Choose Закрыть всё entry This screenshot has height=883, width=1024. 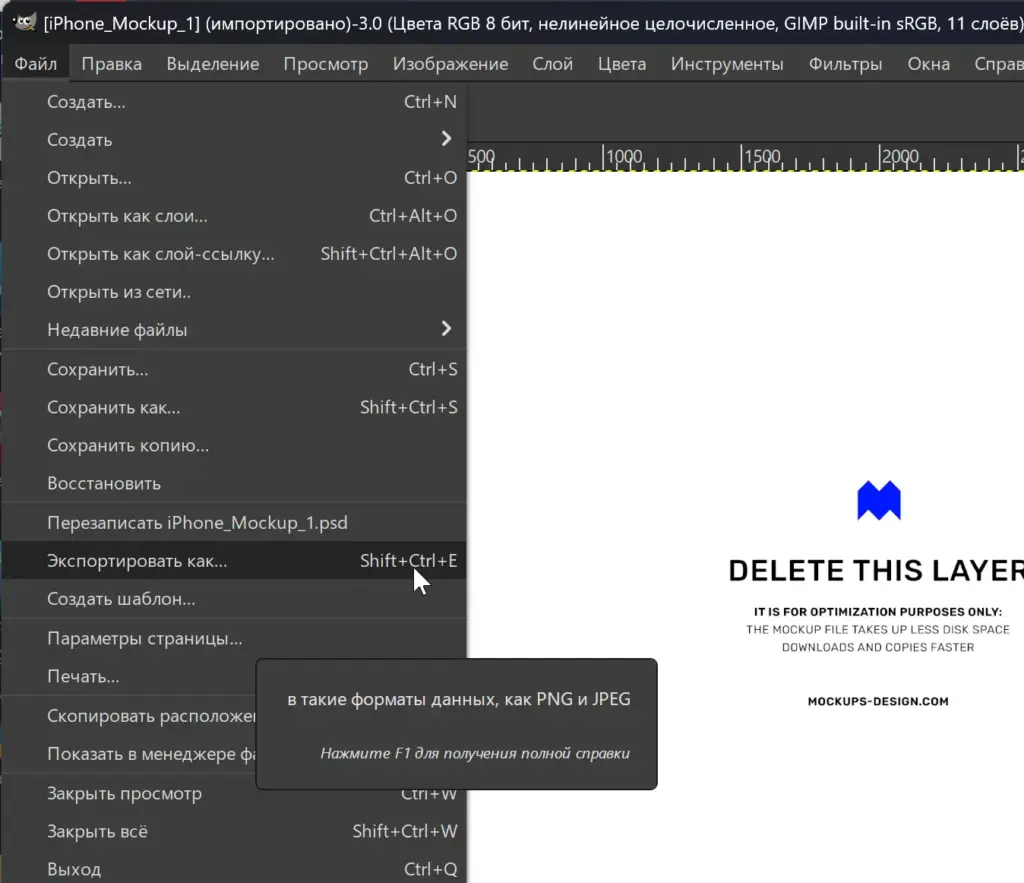(234, 831)
